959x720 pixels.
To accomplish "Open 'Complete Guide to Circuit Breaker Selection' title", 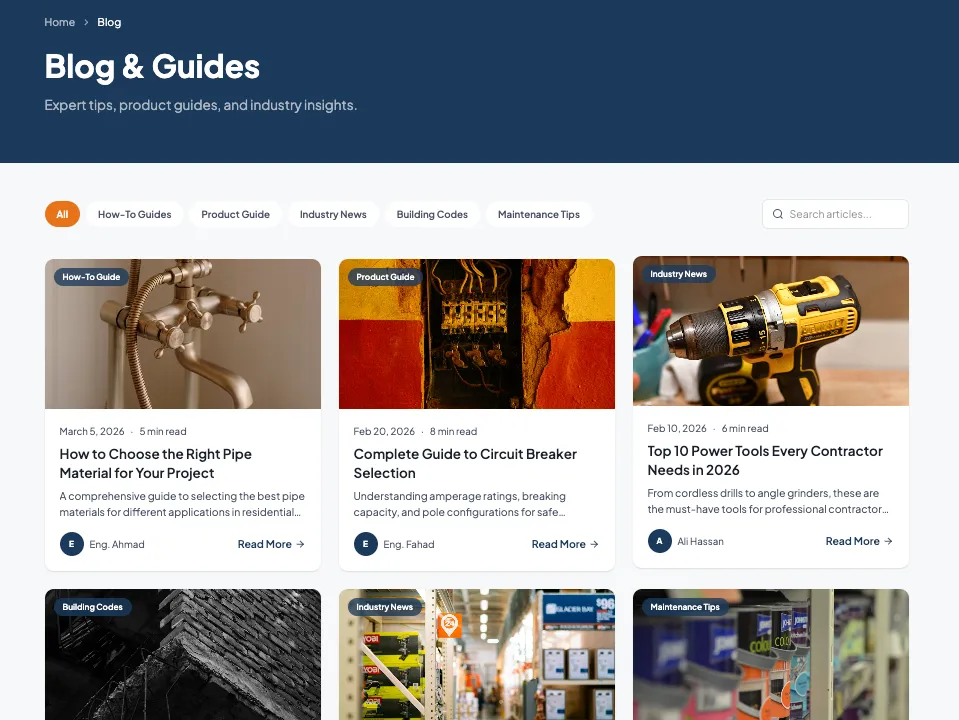I will pyautogui.click(x=465, y=463).
